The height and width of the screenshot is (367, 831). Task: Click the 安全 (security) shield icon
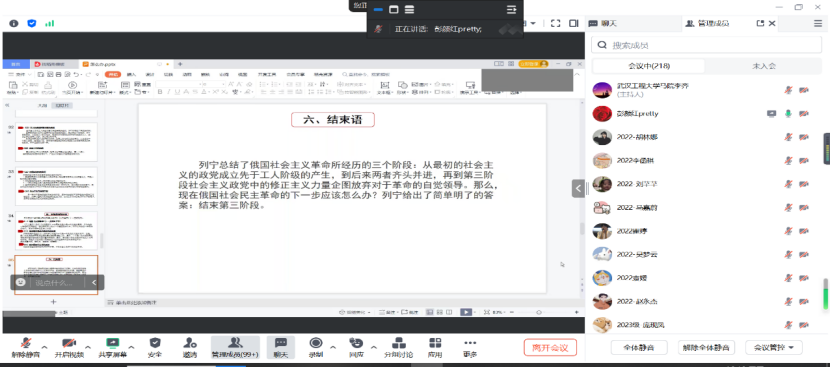(x=155, y=343)
